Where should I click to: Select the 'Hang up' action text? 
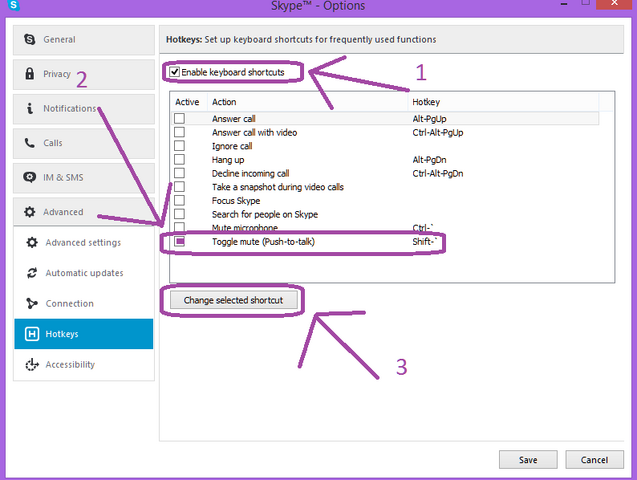[228, 160]
